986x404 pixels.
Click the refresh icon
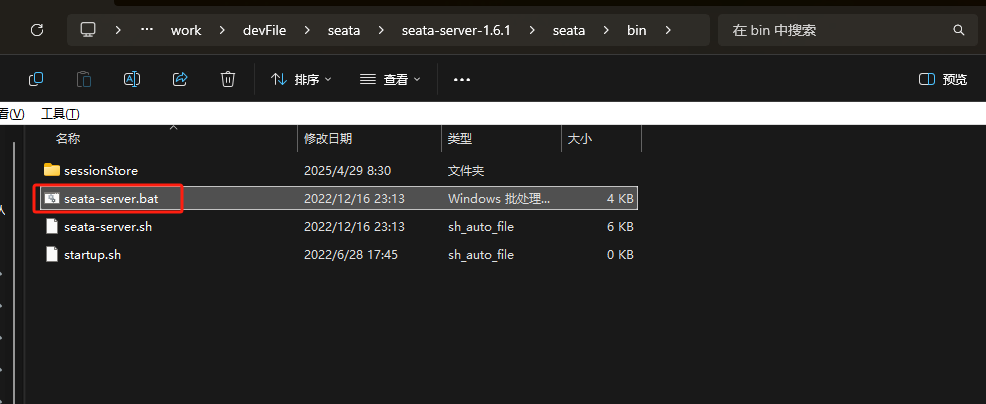(37, 30)
